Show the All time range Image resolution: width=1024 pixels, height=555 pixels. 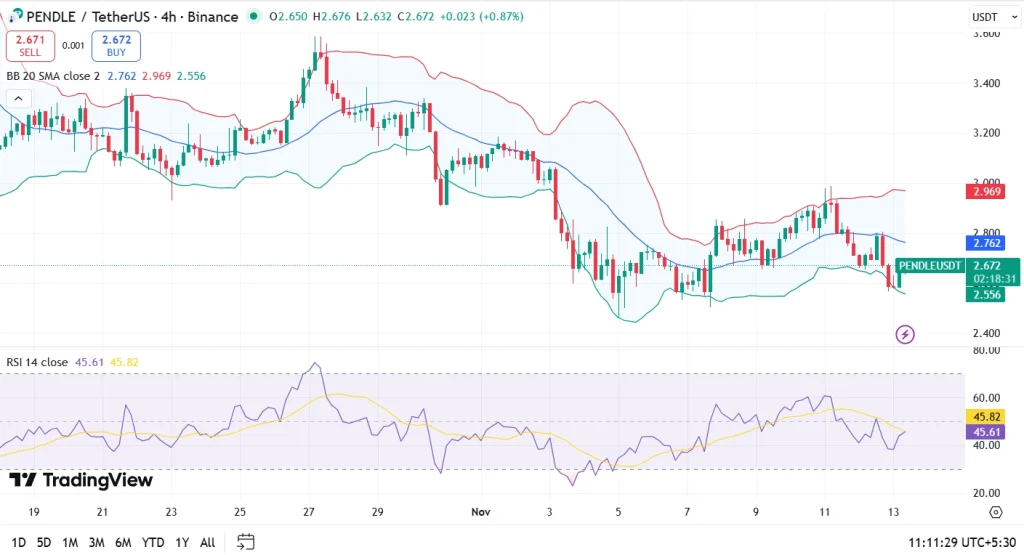[x=208, y=542]
